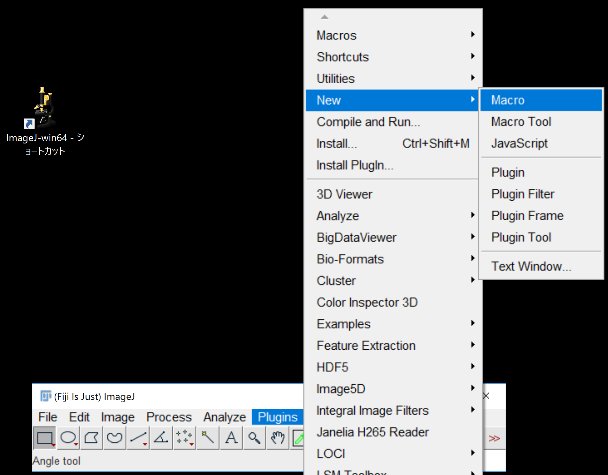Viewport: 608px width, 475px height.
Task: Expand the Image5D submenu
Action: point(394,389)
